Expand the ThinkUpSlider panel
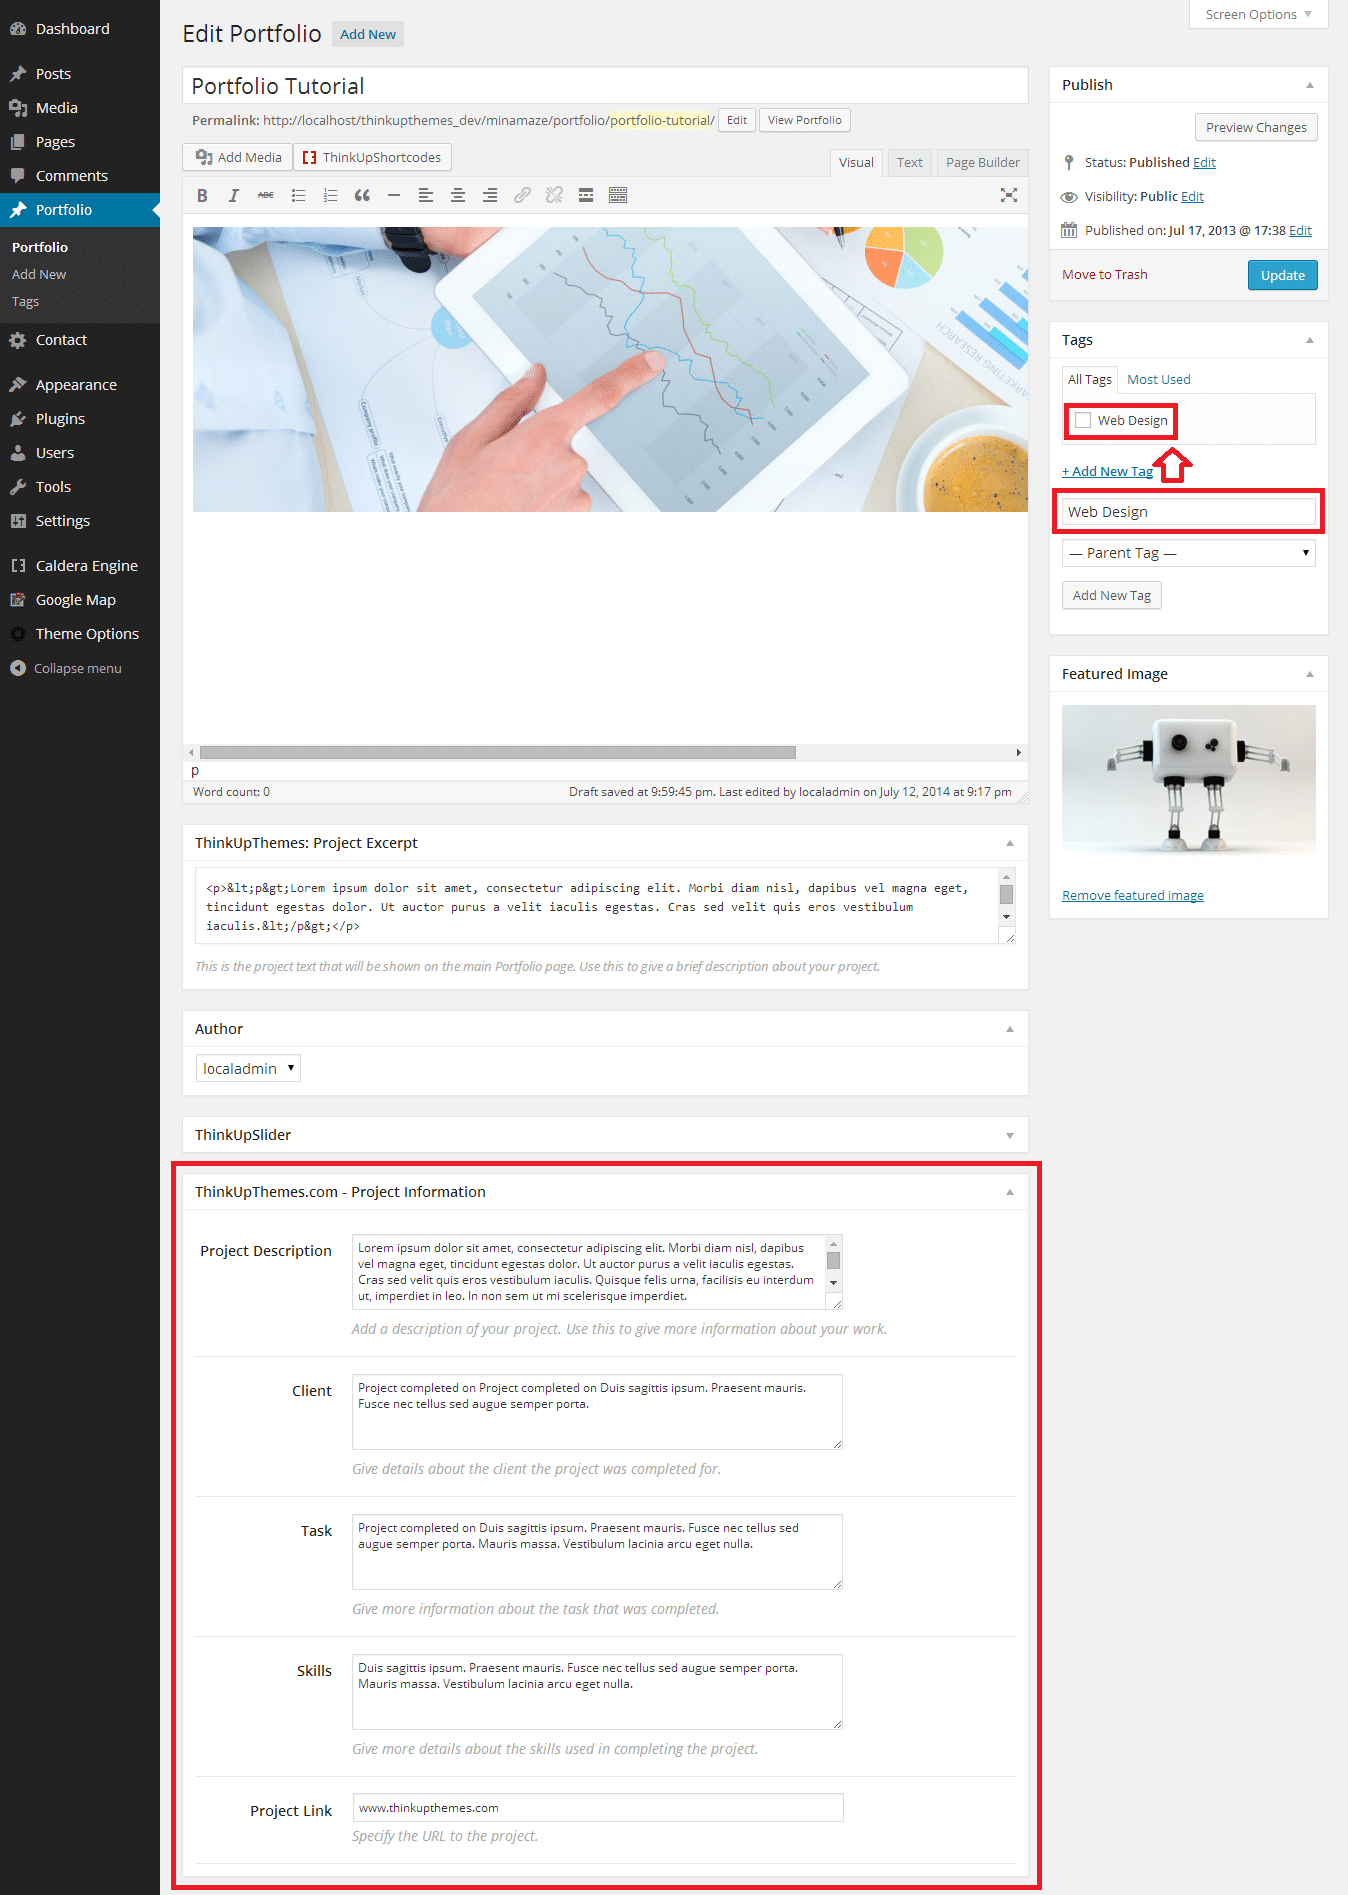 click(1010, 1135)
